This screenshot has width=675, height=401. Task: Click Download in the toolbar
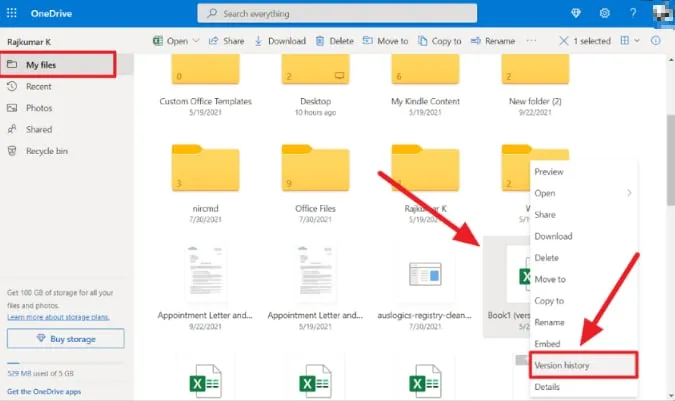(280, 41)
